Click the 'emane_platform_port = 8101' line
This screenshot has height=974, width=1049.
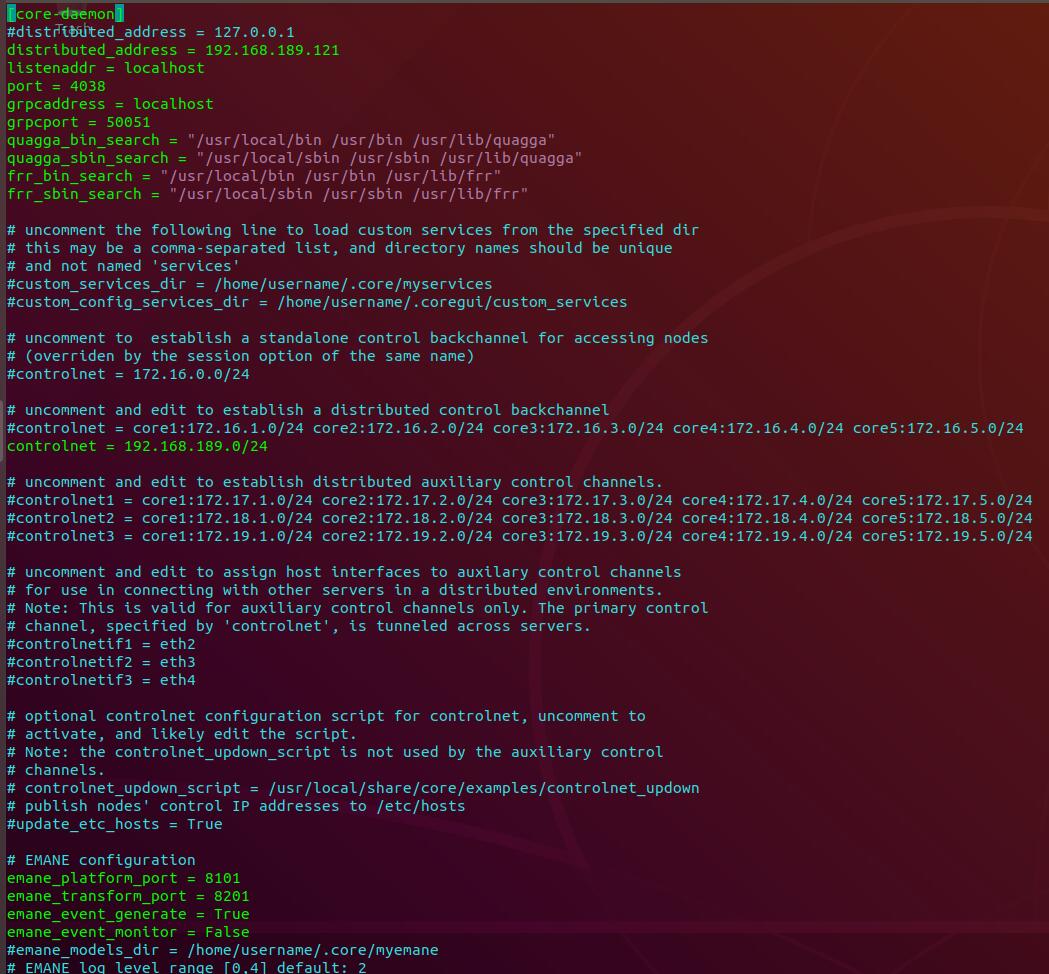[124, 879]
